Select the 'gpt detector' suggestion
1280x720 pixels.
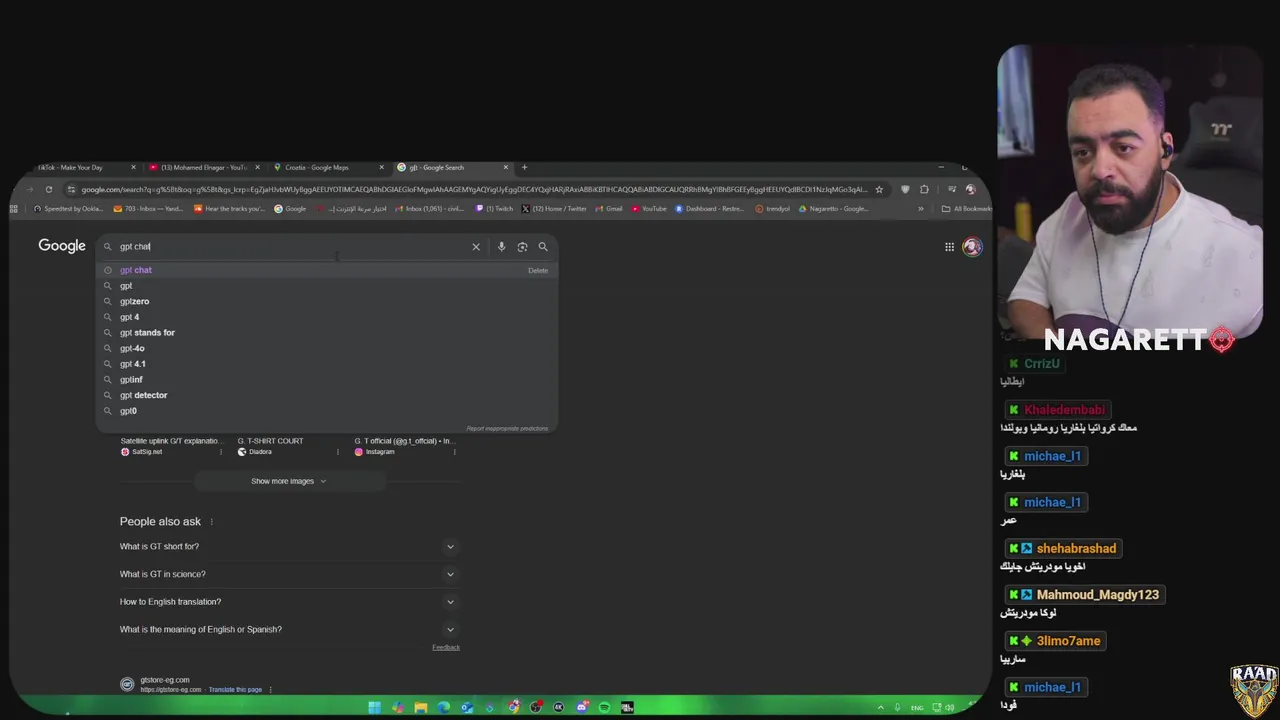click(x=326, y=395)
